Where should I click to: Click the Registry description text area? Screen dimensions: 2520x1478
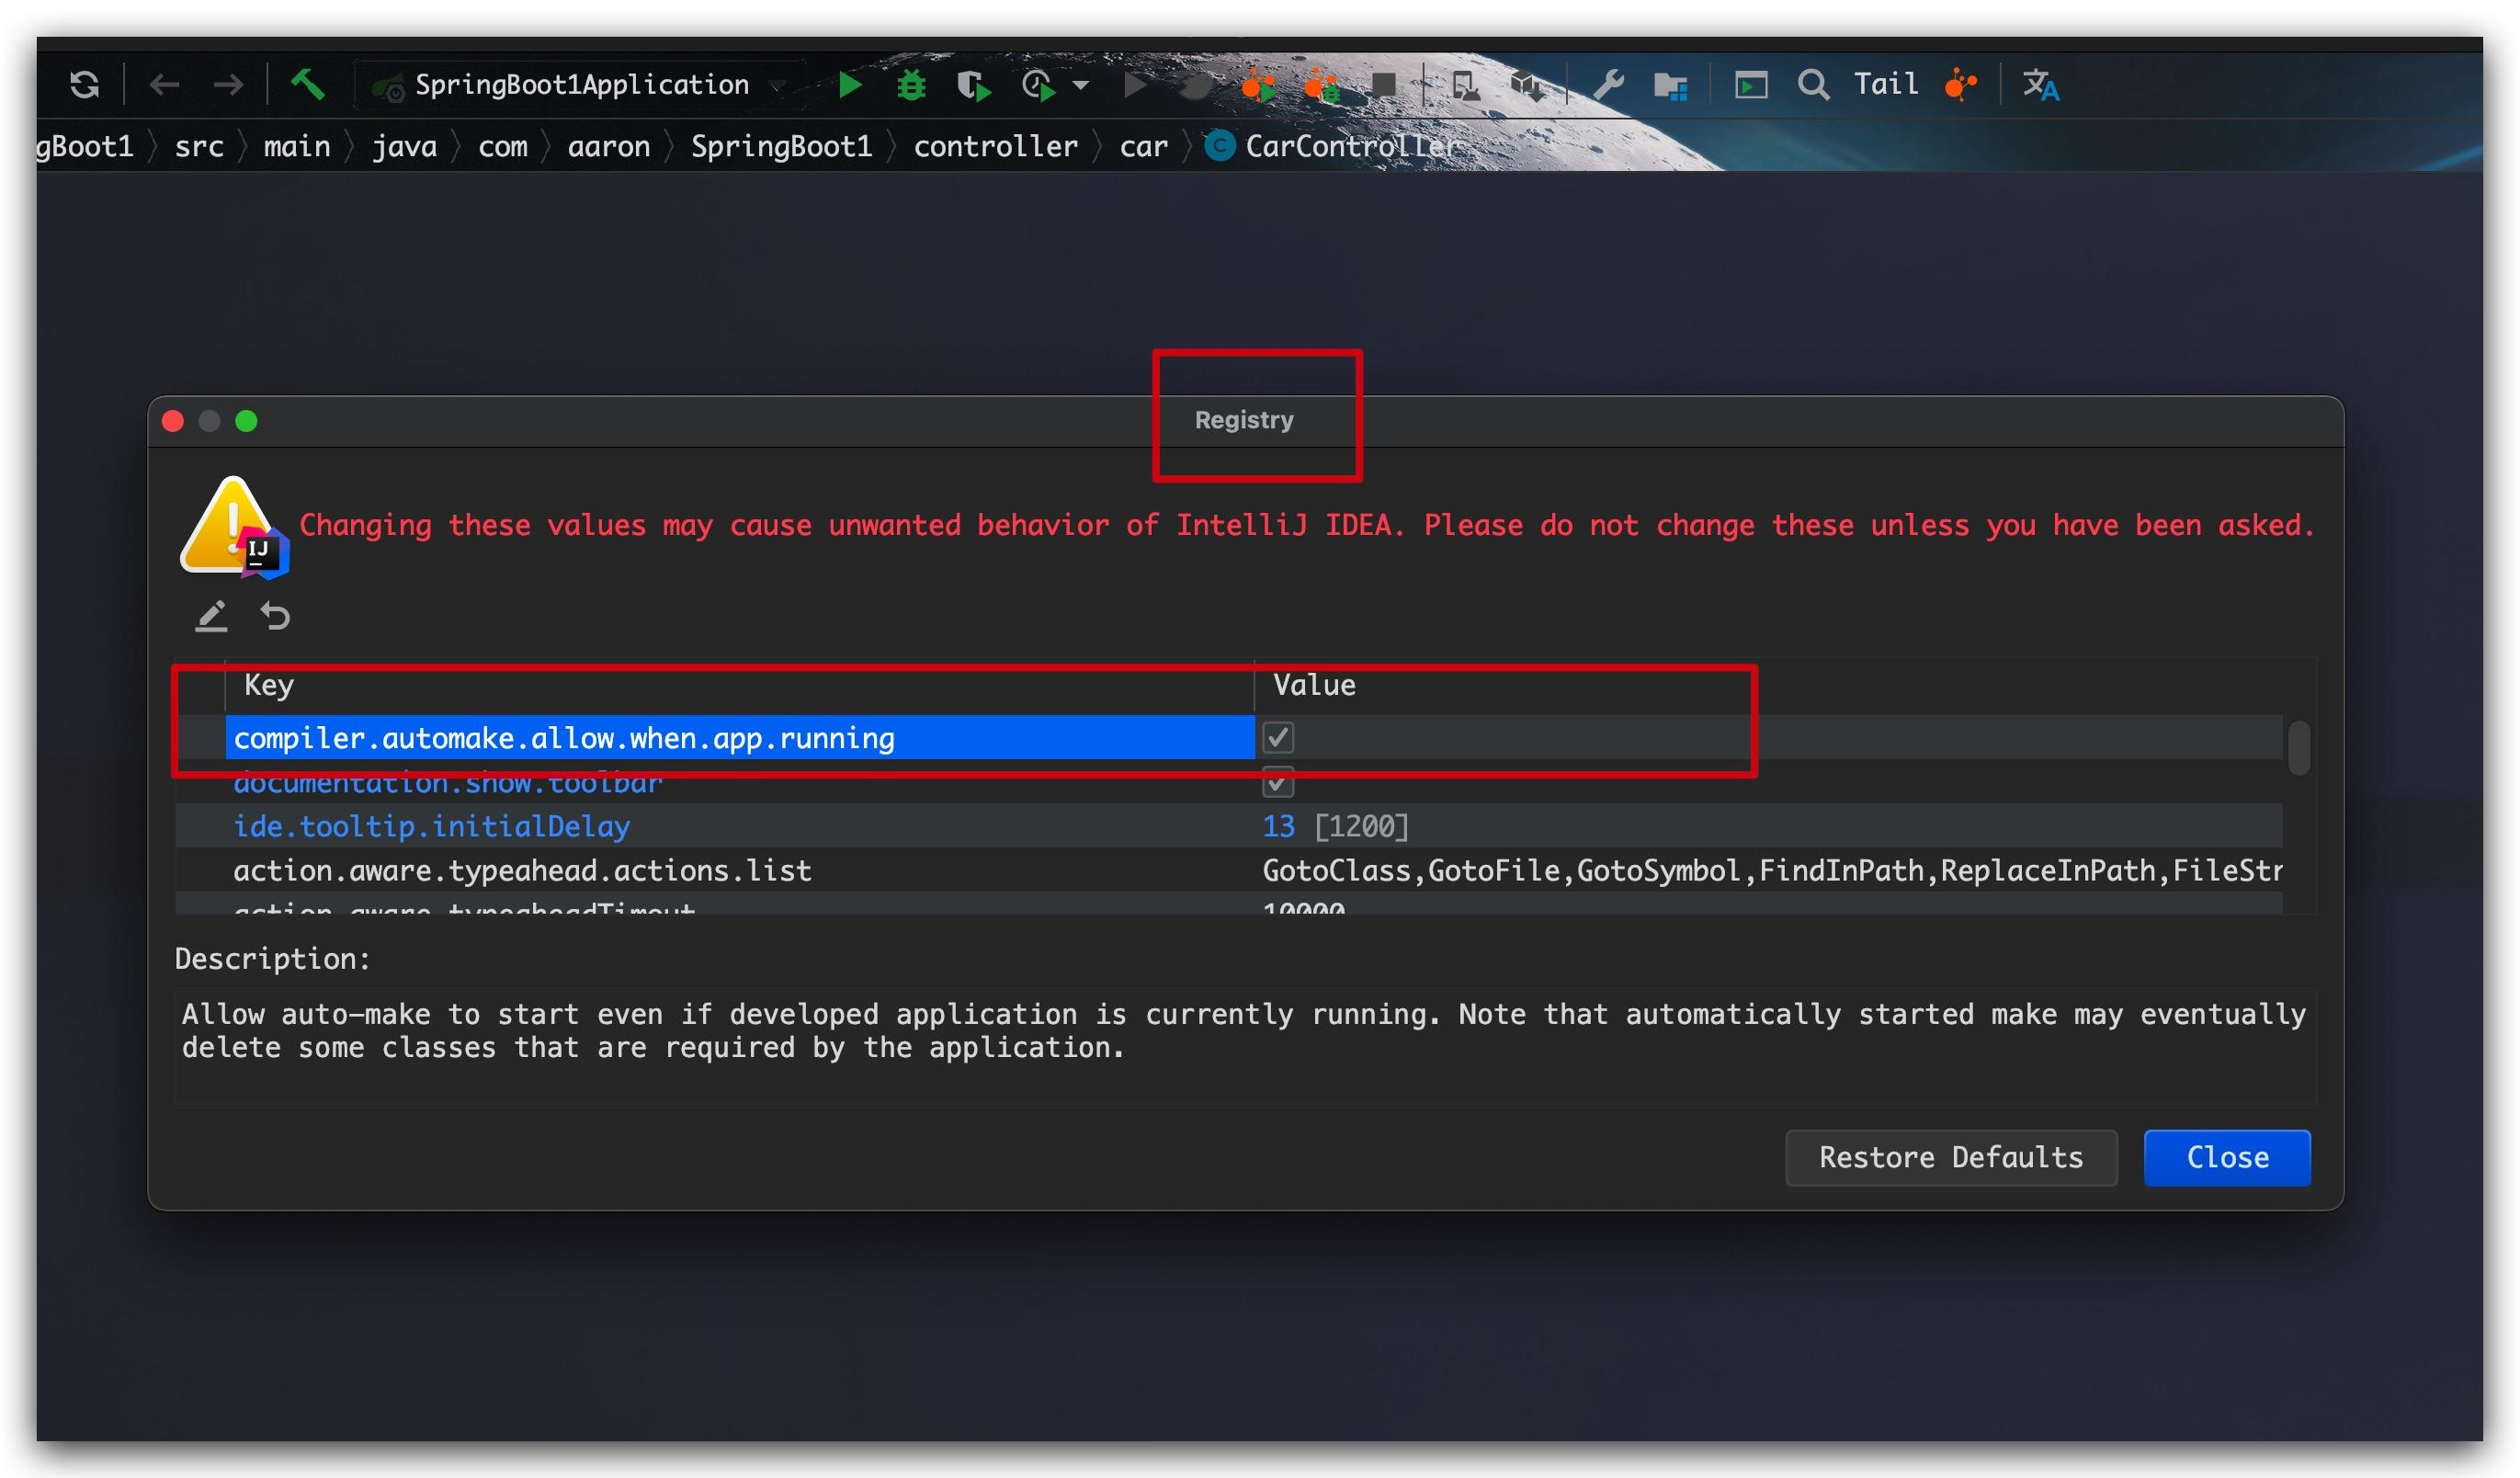(1245, 1047)
